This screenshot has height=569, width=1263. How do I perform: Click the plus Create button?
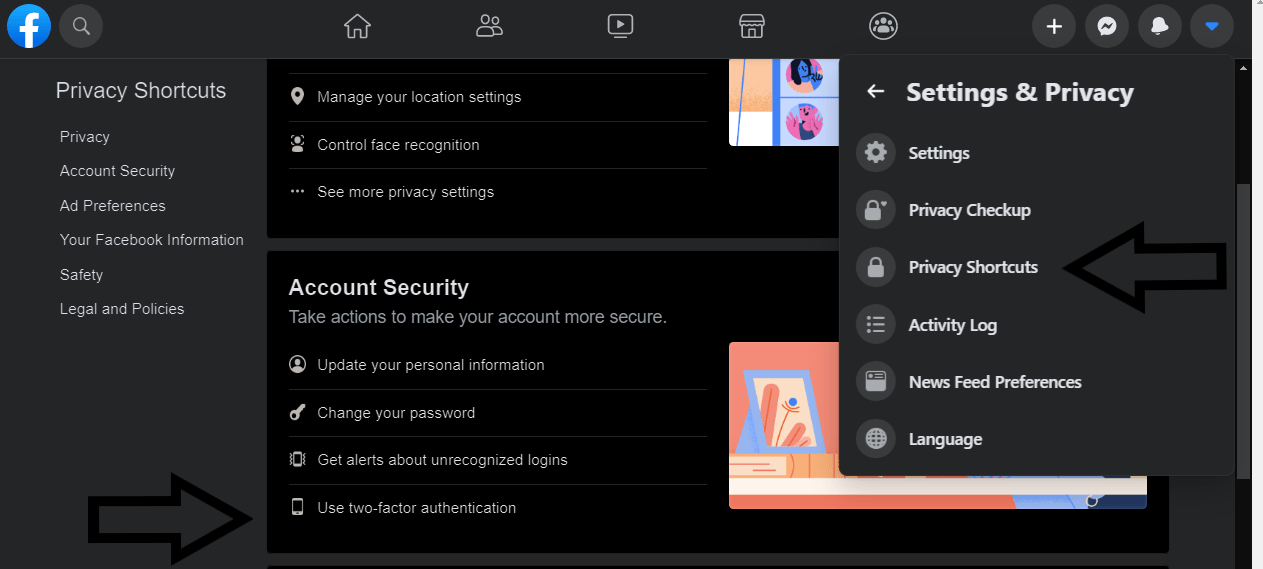tap(1054, 27)
